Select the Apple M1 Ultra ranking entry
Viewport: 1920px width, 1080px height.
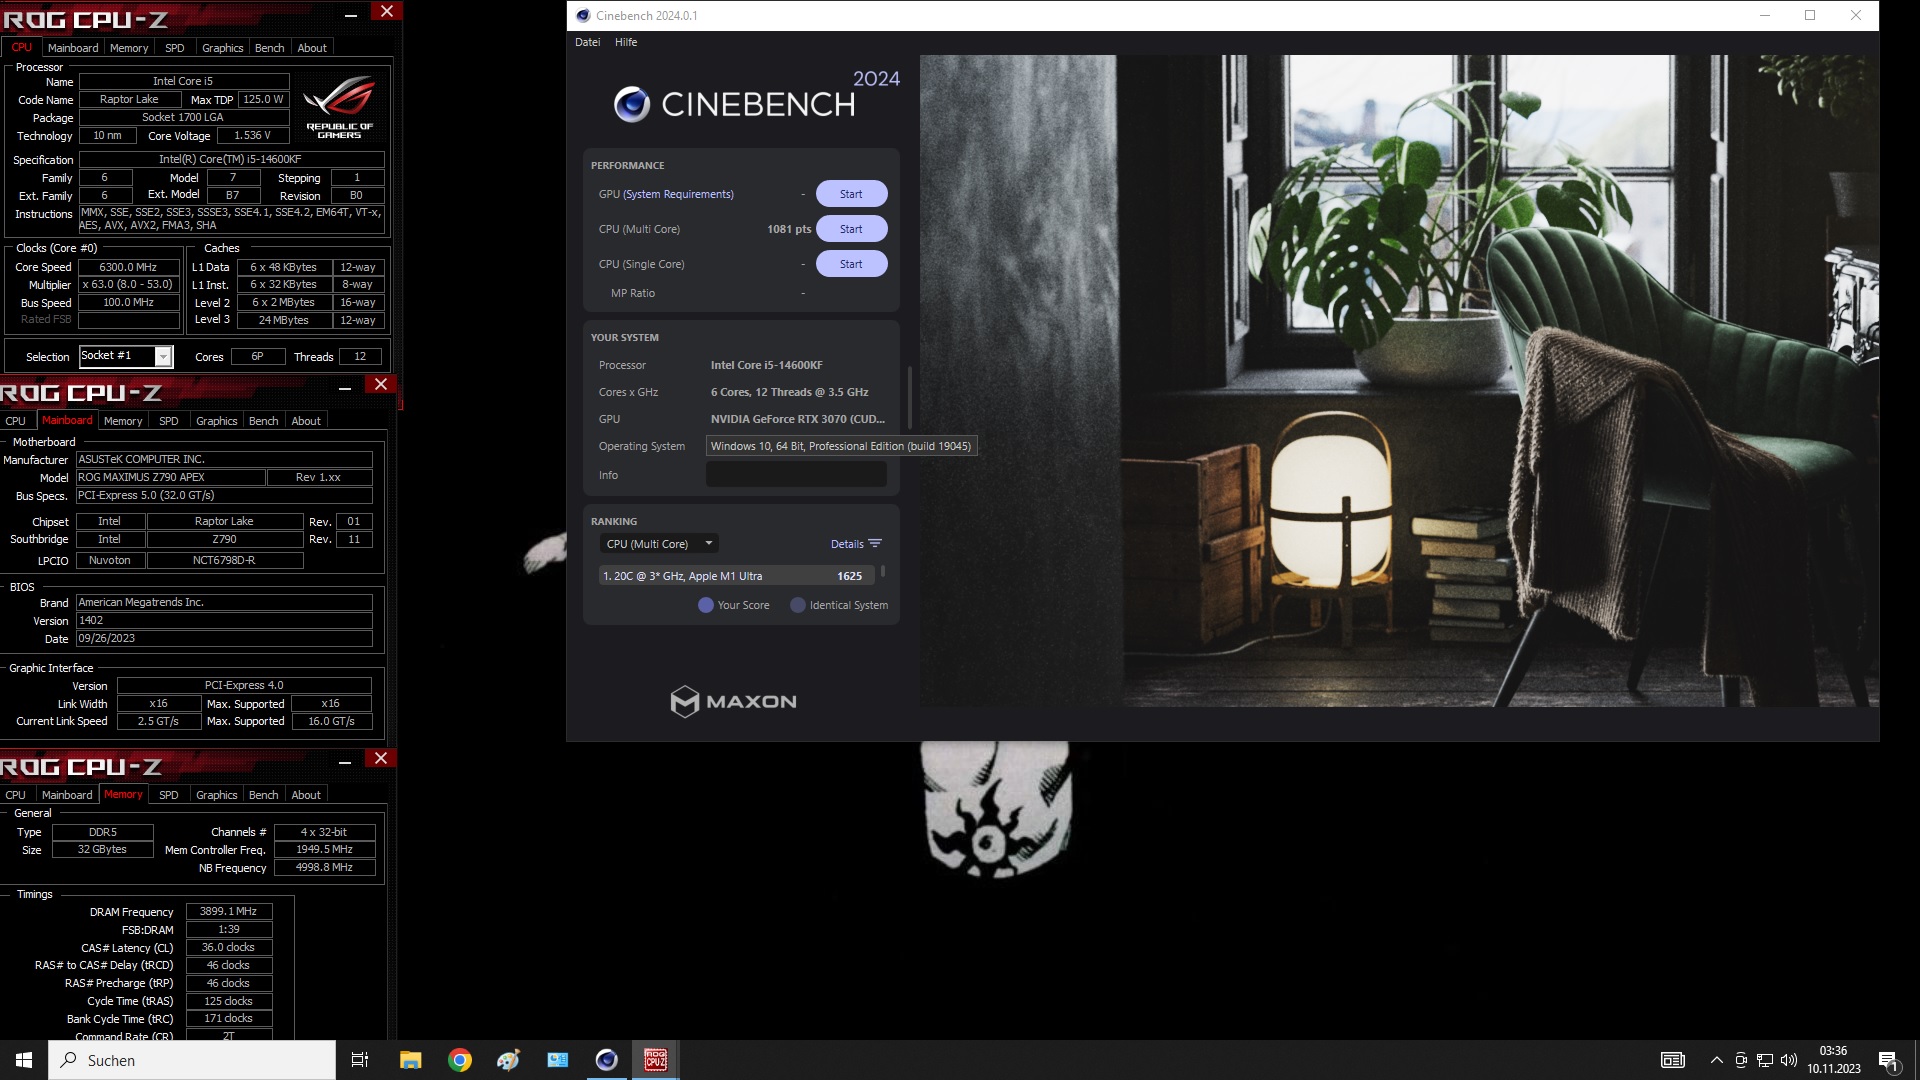(737, 576)
